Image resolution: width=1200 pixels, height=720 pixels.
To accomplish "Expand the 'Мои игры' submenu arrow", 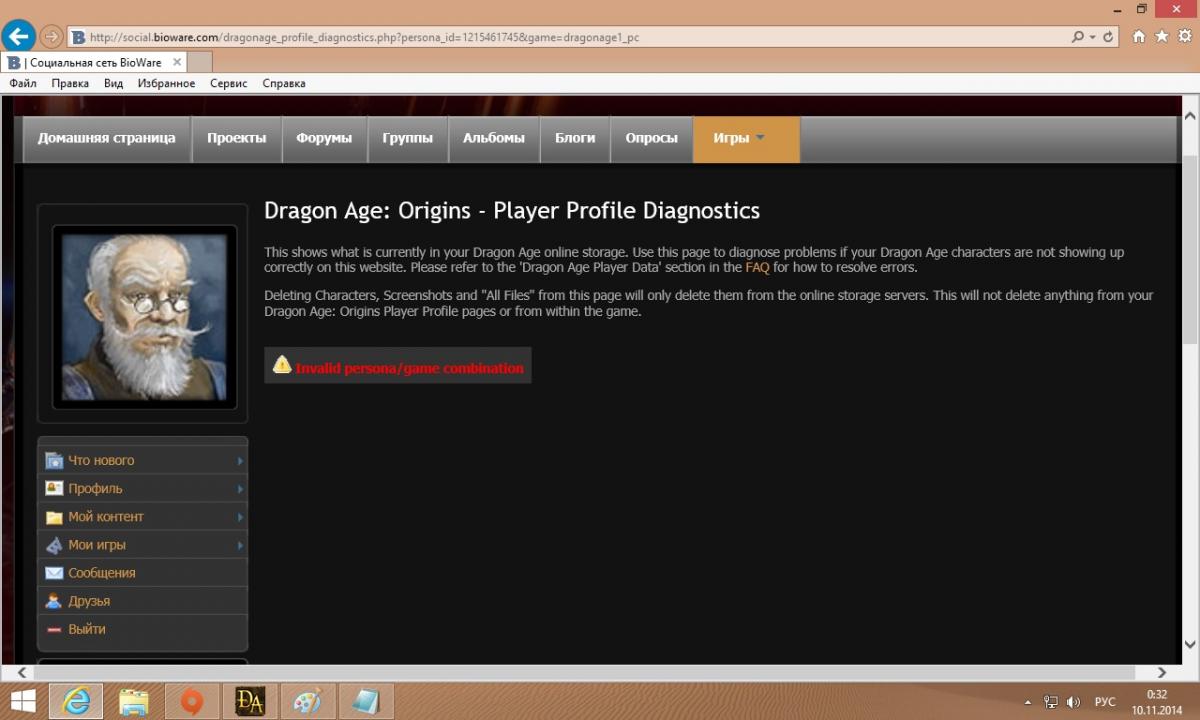I will click(240, 545).
